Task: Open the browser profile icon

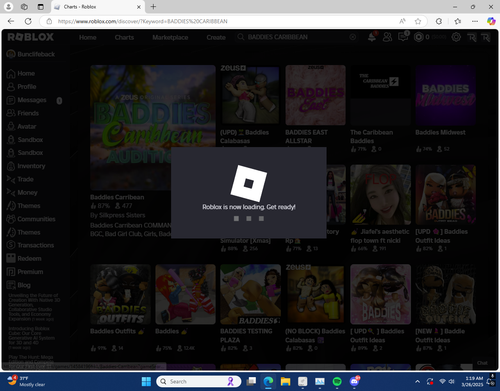Action: [8, 7]
